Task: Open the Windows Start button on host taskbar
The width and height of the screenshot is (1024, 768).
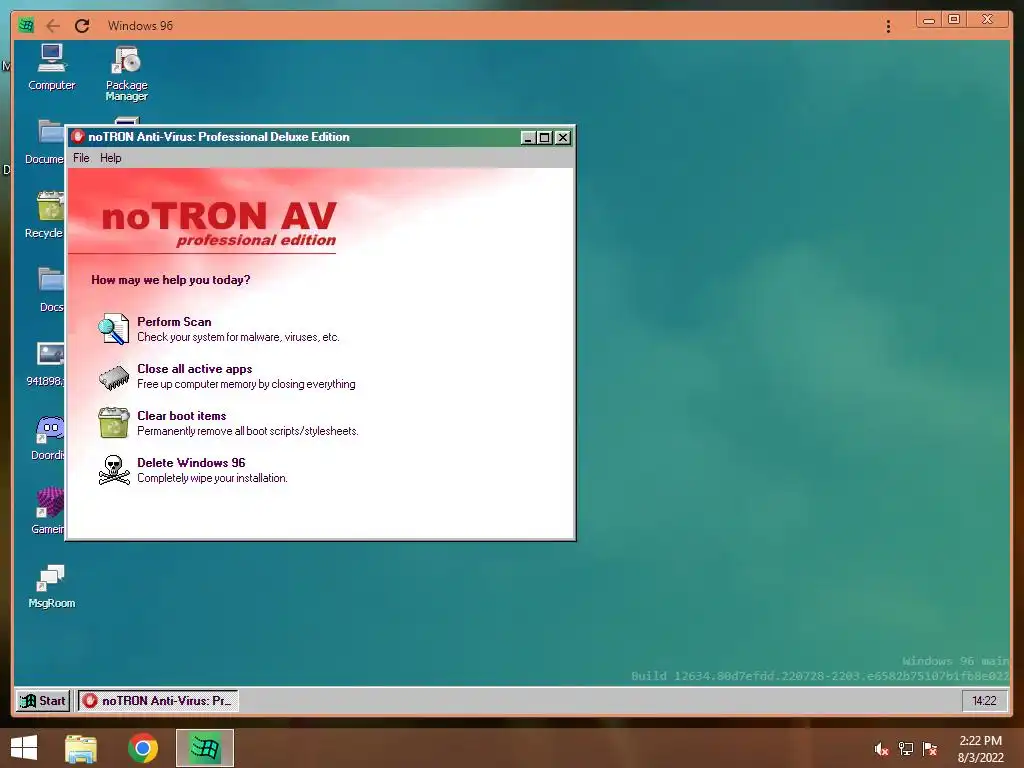Action: coord(24,748)
